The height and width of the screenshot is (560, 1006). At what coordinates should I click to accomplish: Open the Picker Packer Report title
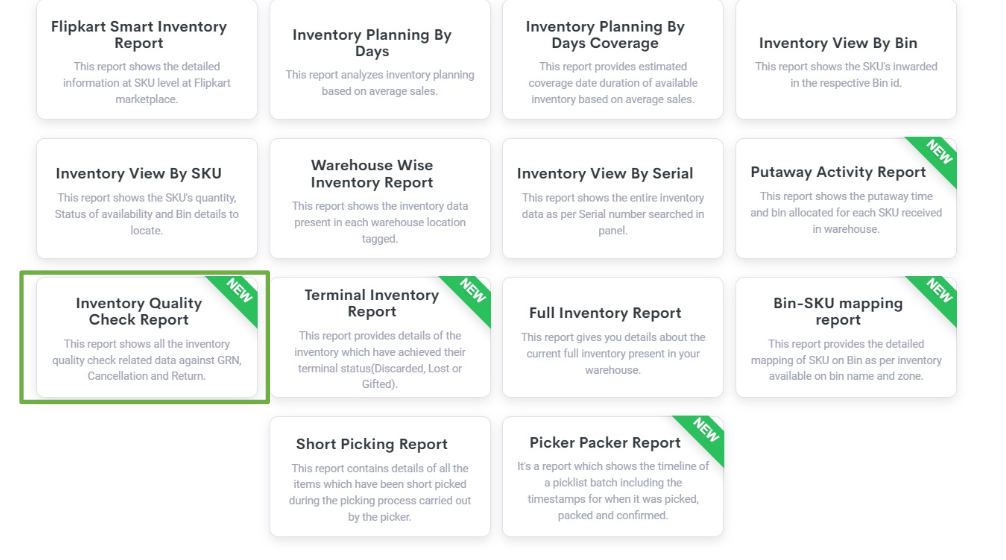pos(605,442)
